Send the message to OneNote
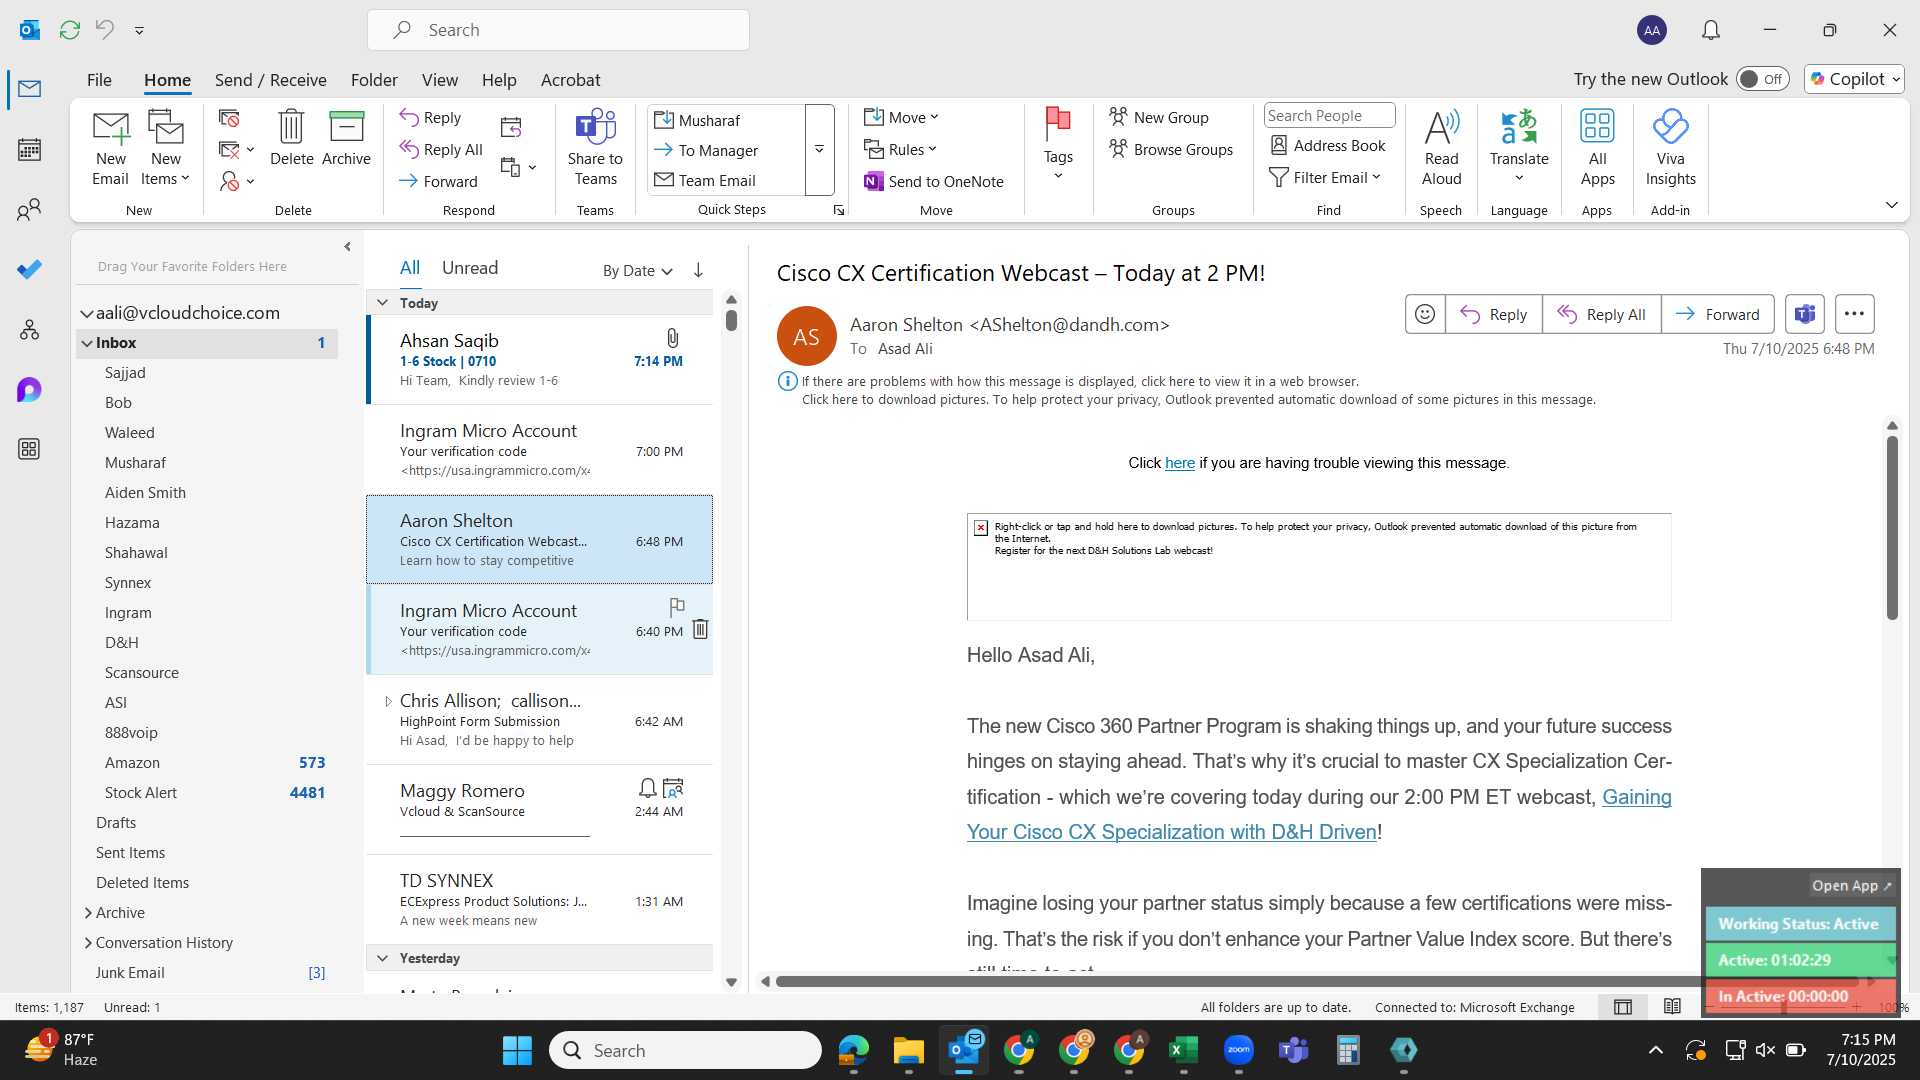 934,181
